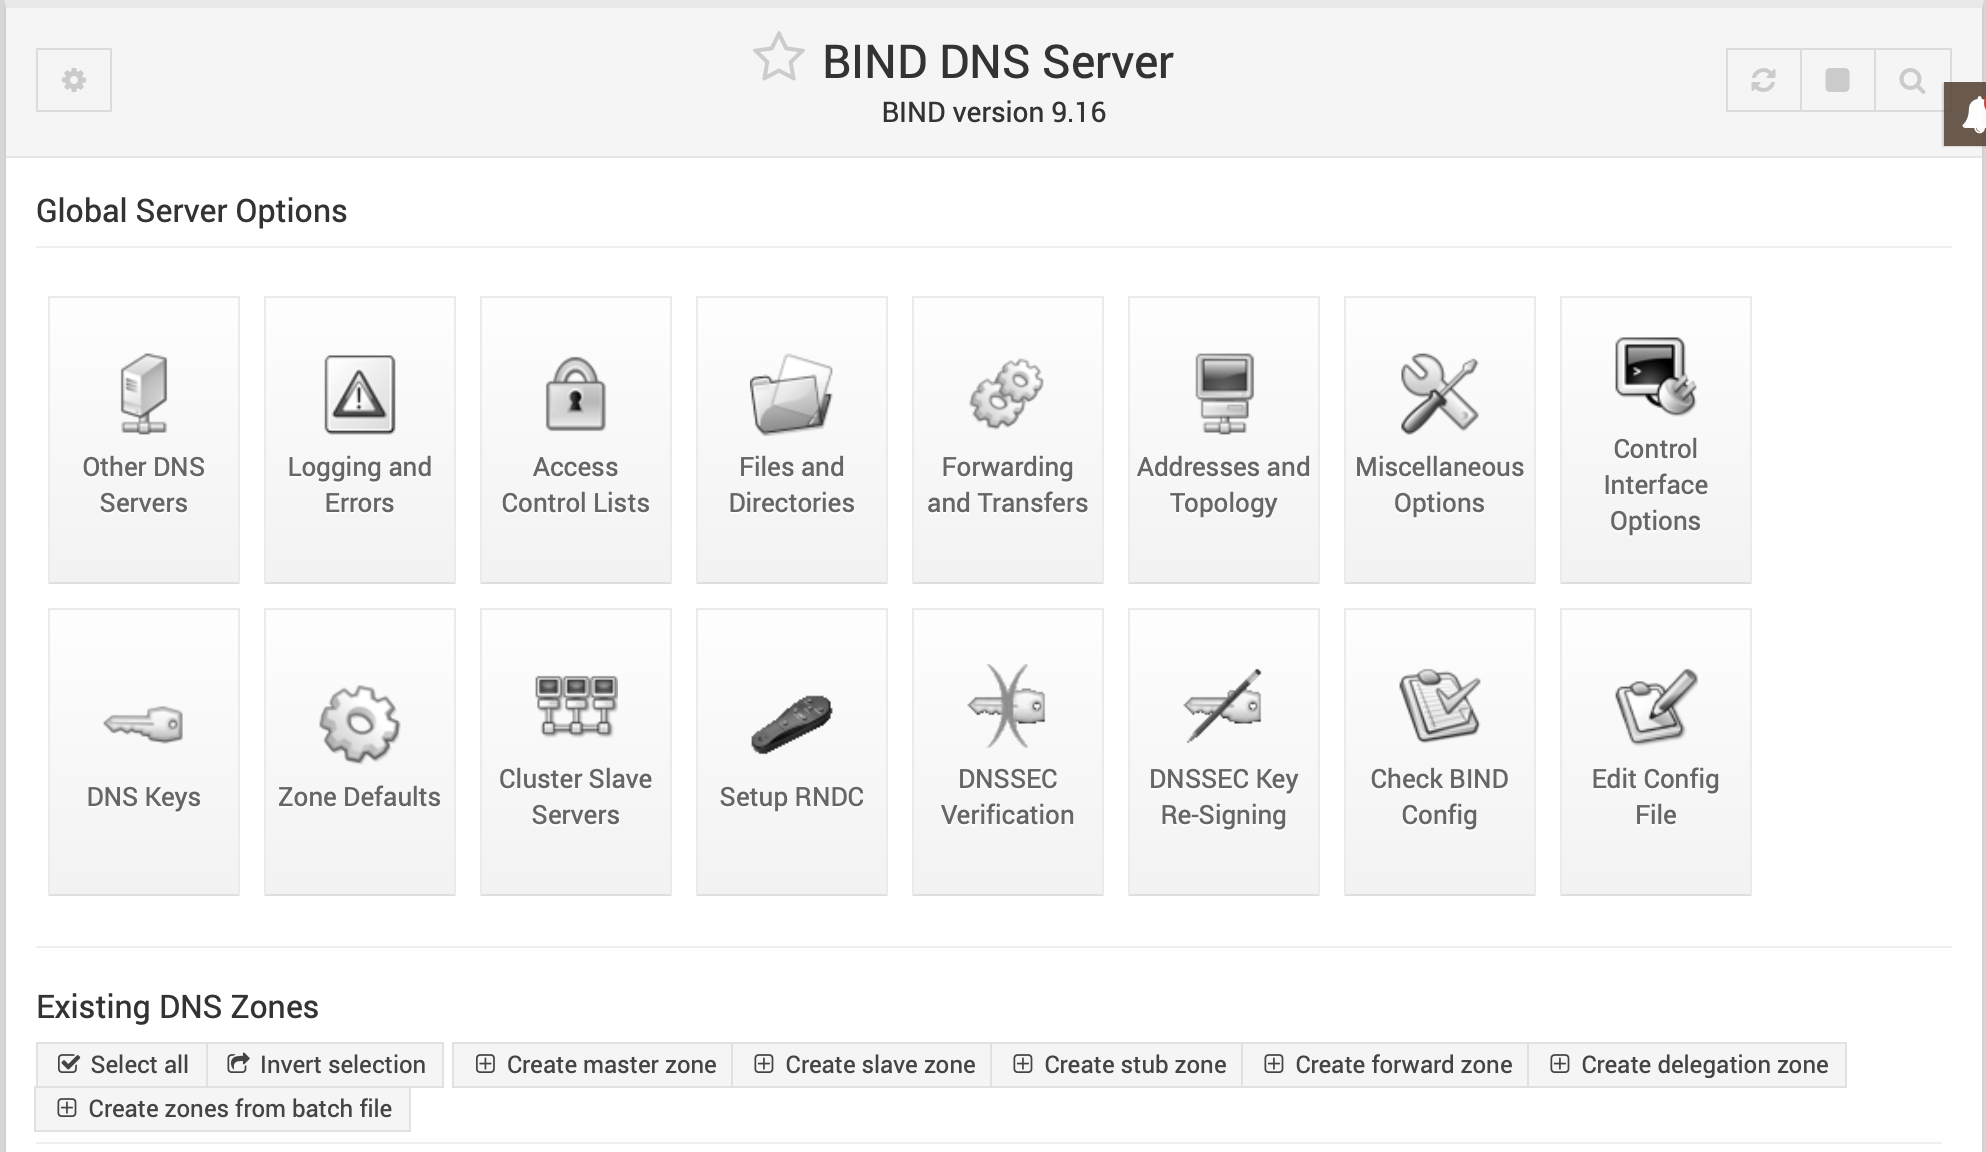Open Check BIND Config

point(1439,751)
